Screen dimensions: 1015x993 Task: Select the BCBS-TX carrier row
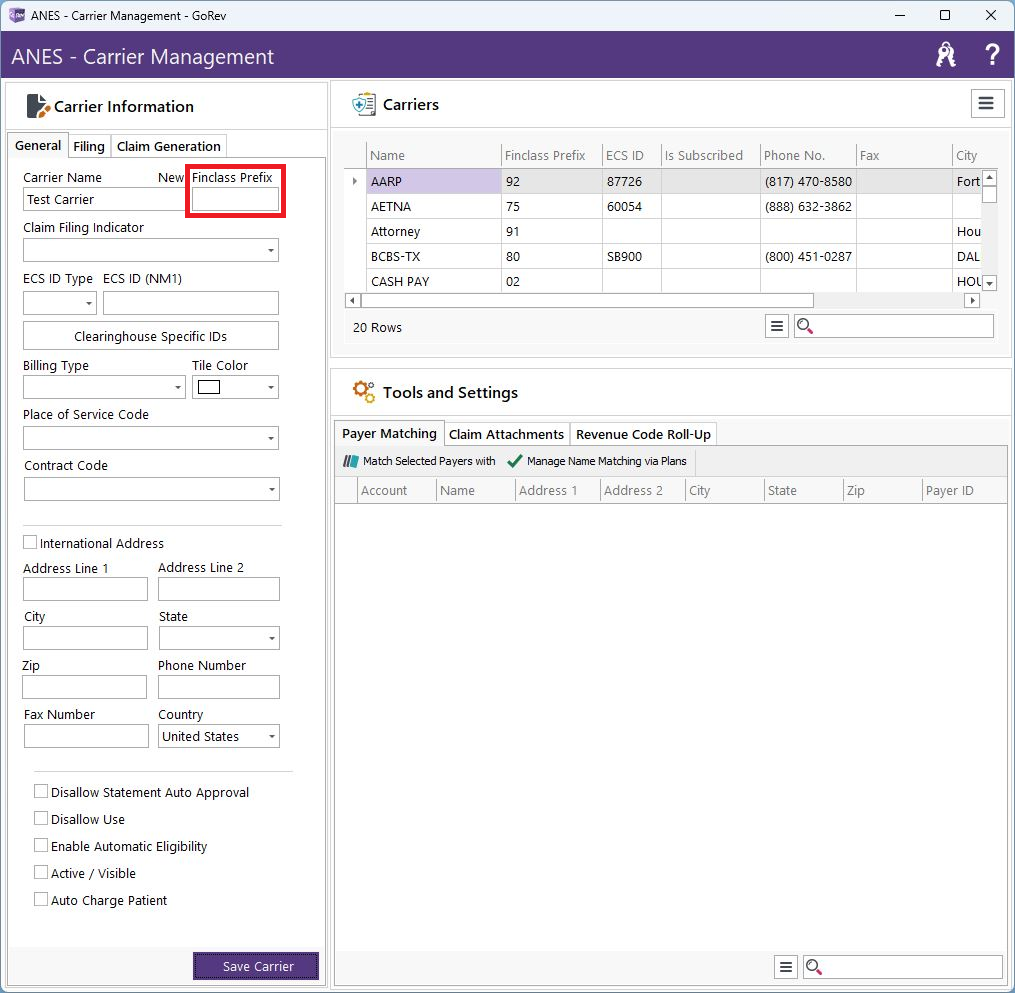664,256
